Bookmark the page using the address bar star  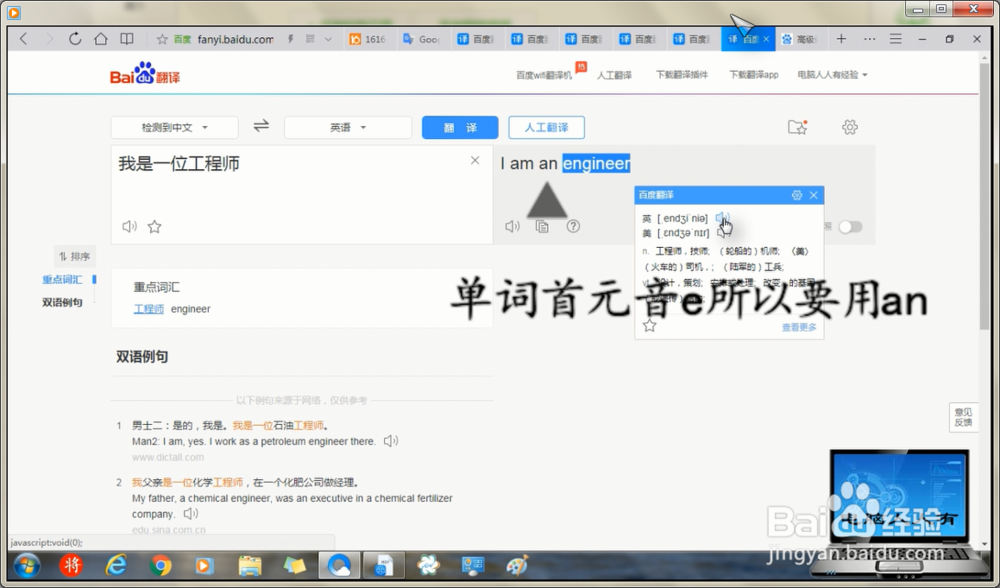point(162,40)
